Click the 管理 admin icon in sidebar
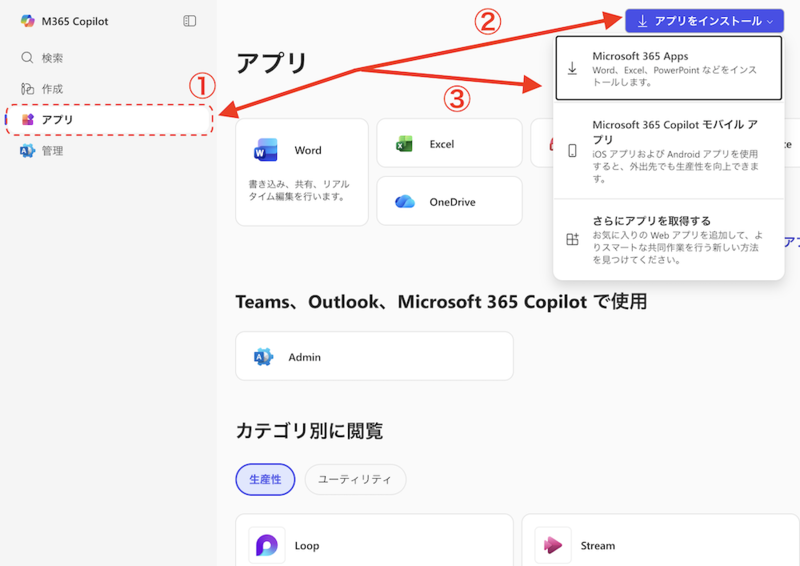Viewport: 800px width, 566px height. click(27, 151)
